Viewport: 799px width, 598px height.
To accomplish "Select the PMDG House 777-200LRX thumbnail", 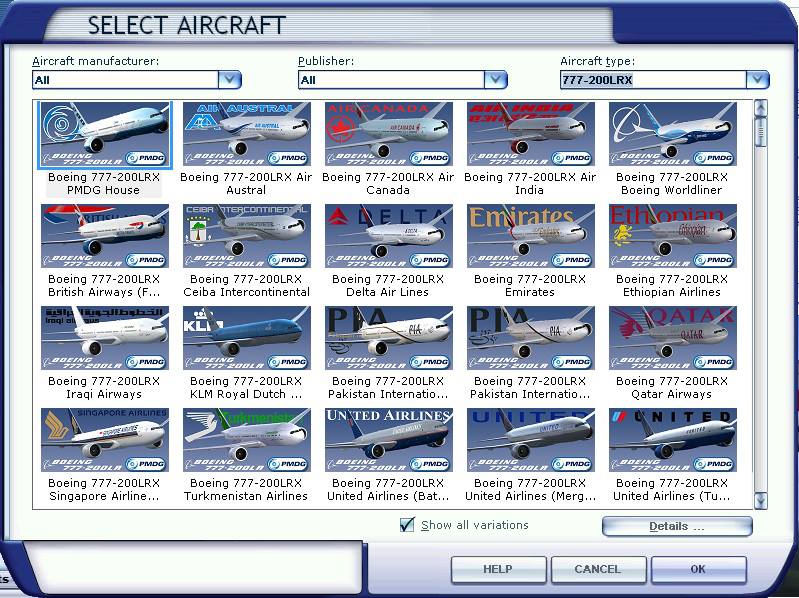I will (x=104, y=134).
